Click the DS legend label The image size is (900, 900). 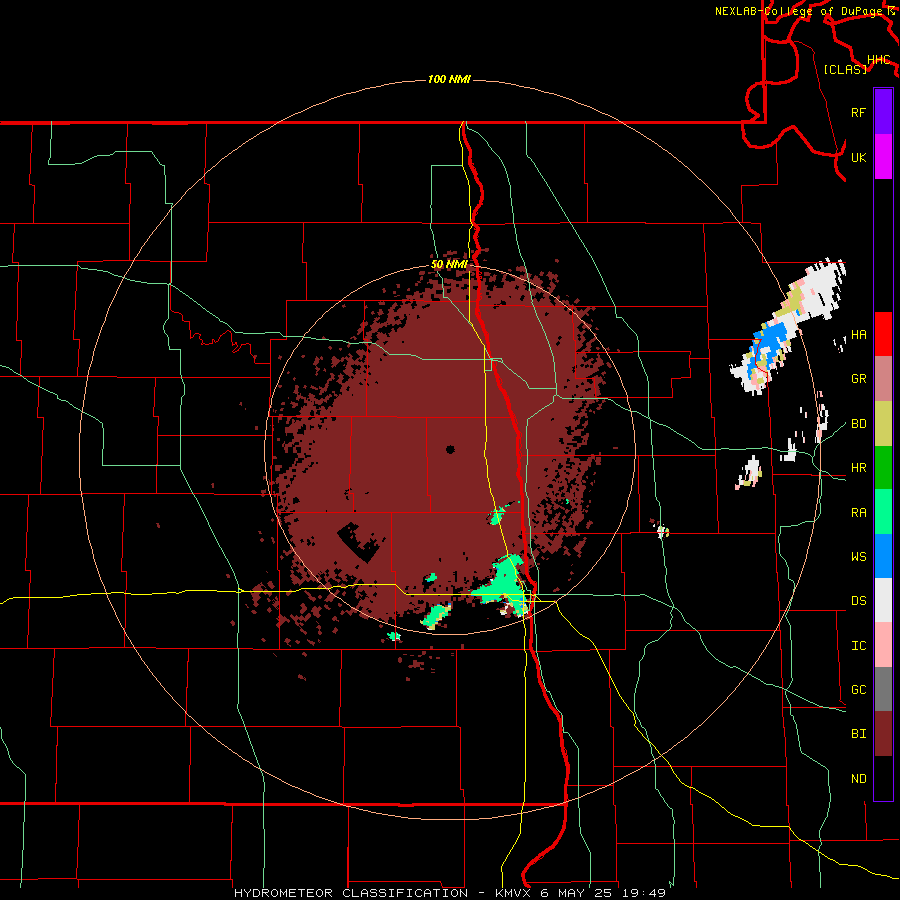pyautogui.click(x=858, y=601)
